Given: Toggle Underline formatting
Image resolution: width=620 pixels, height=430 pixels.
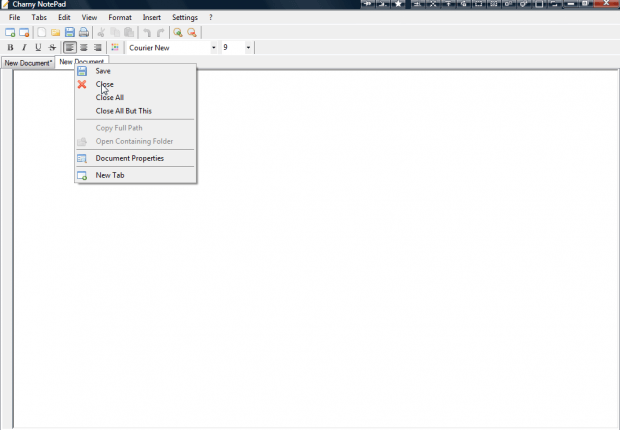Looking at the screenshot, I should pyautogui.click(x=38, y=47).
